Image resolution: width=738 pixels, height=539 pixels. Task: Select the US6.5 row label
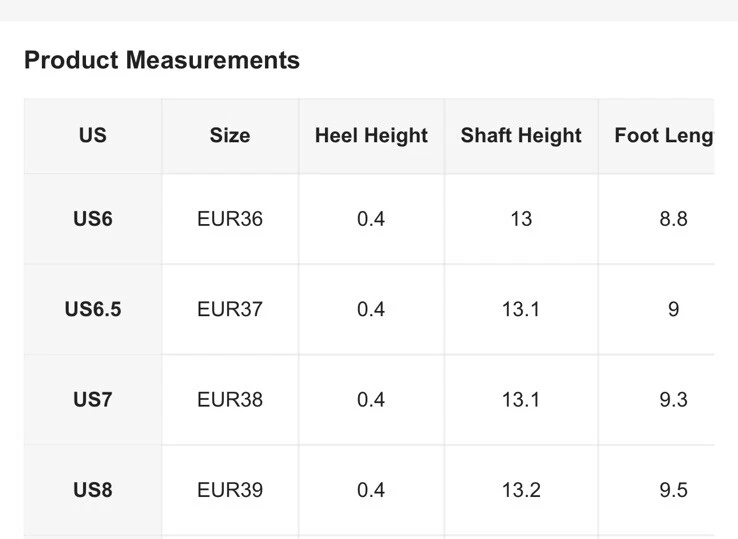click(x=93, y=309)
